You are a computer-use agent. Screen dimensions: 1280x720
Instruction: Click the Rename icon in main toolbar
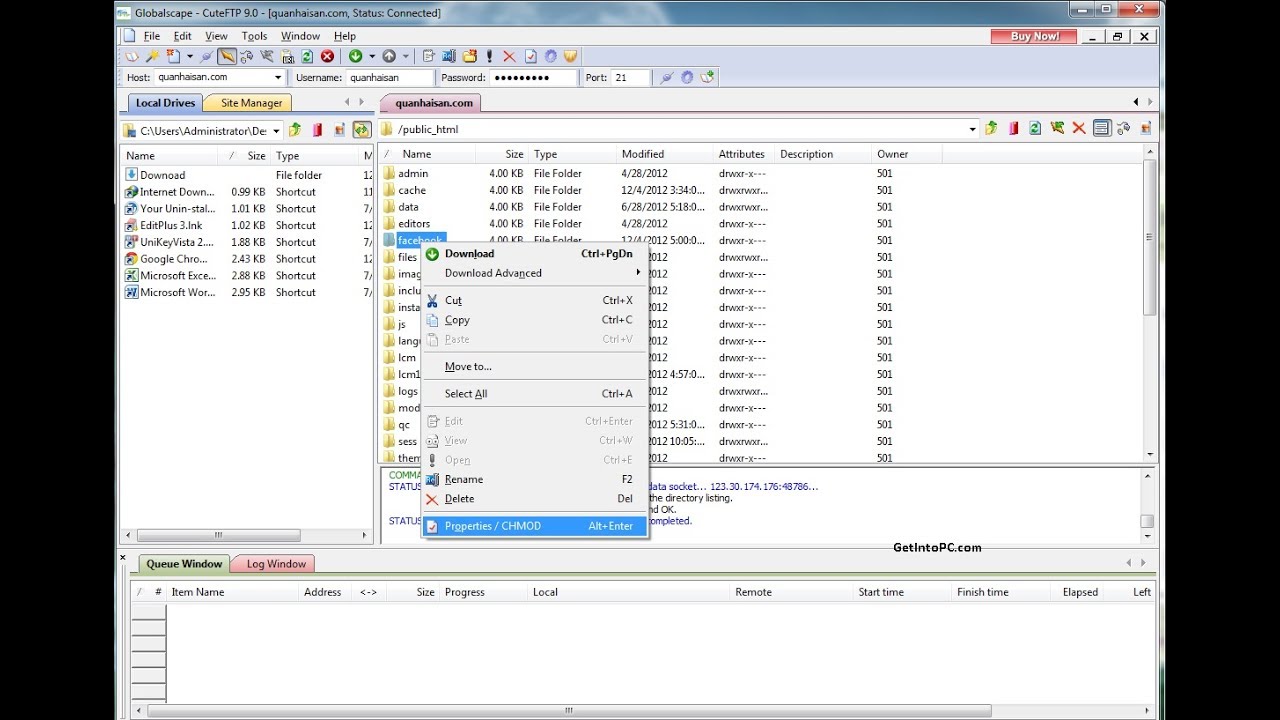pos(449,57)
